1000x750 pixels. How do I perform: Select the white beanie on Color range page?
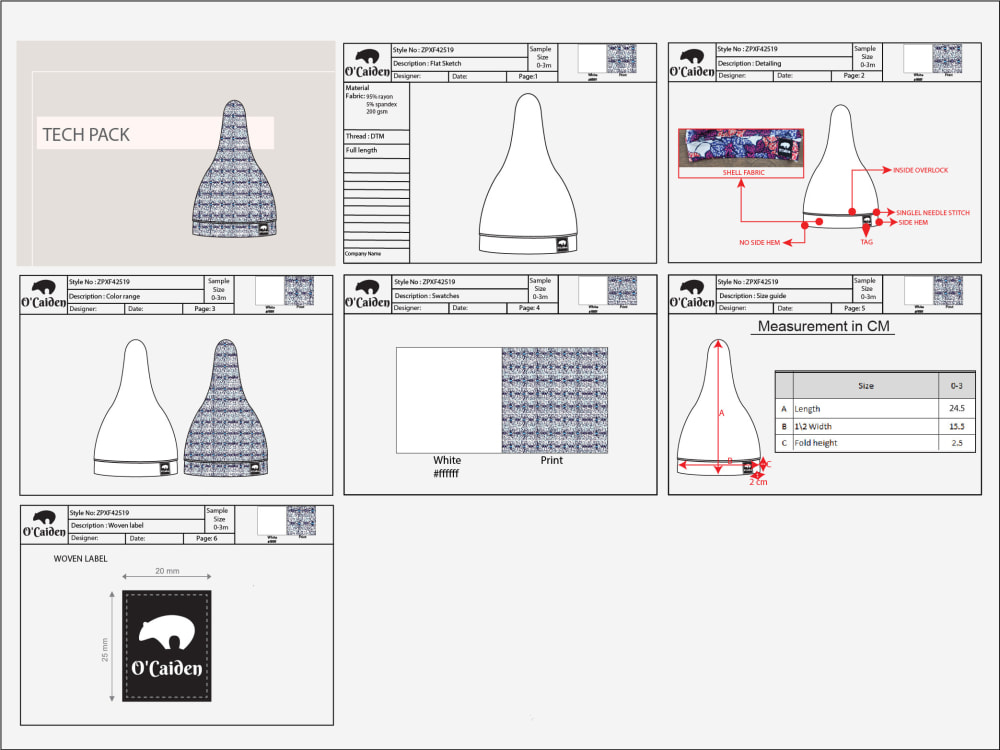coord(136,408)
